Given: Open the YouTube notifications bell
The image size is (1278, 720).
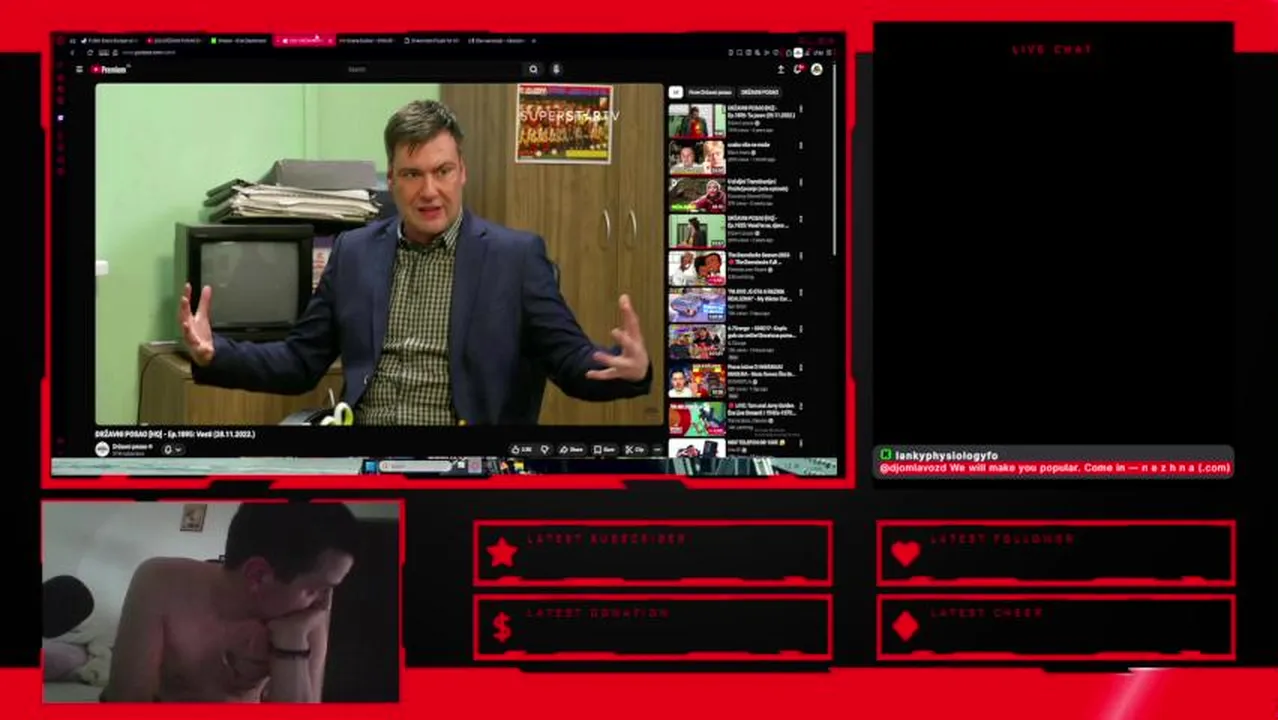Looking at the screenshot, I should pos(798,69).
